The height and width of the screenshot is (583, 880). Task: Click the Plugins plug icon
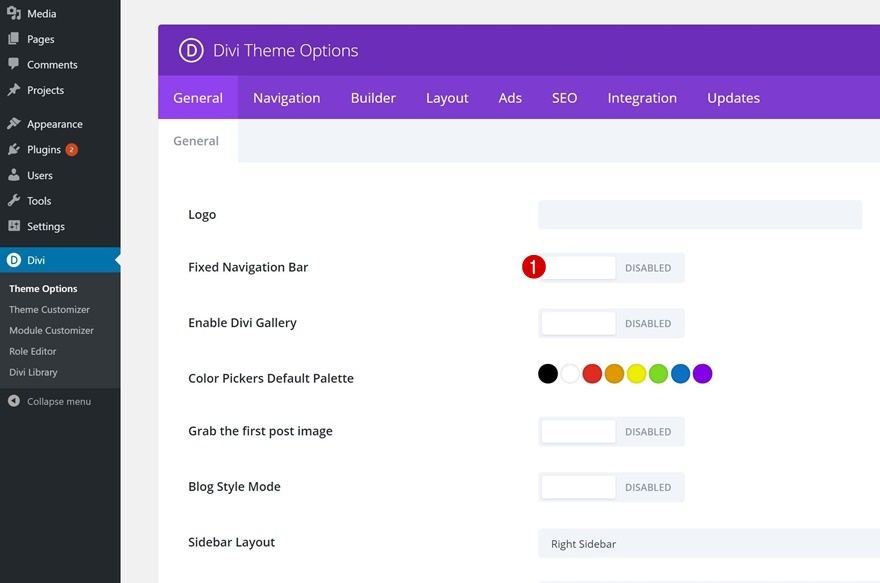(14, 150)
